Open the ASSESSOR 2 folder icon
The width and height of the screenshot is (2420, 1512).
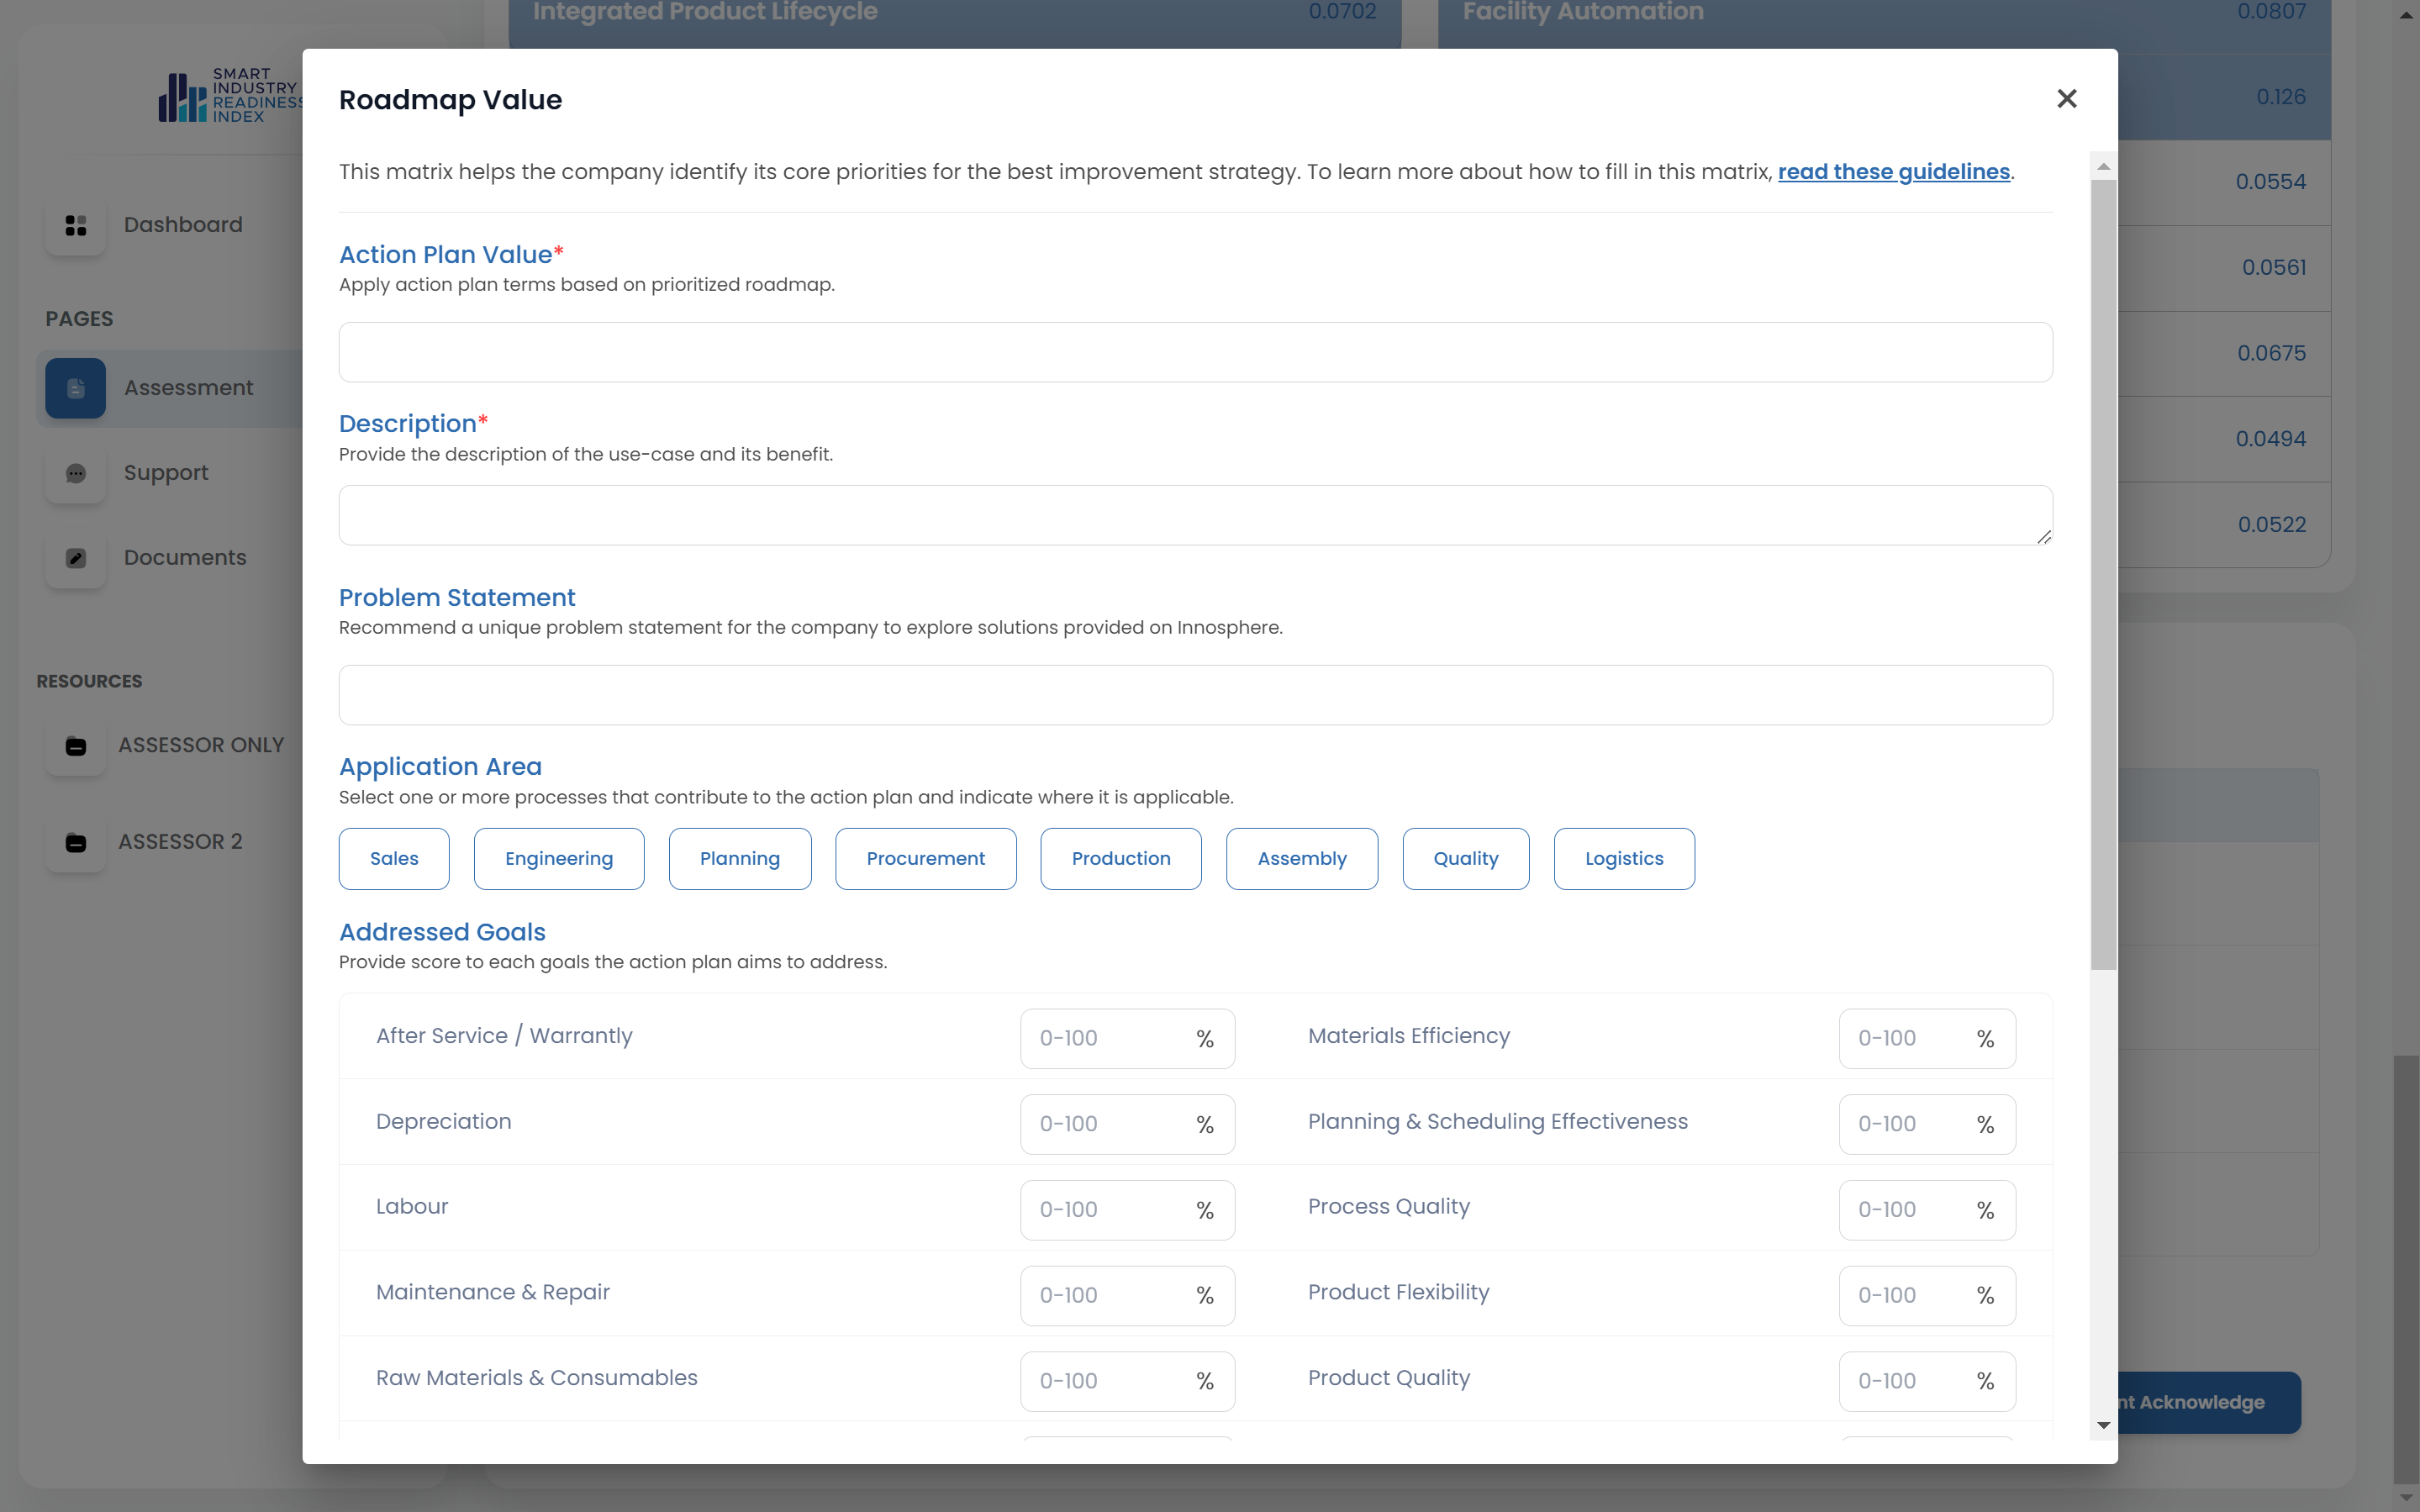point(76,842)
